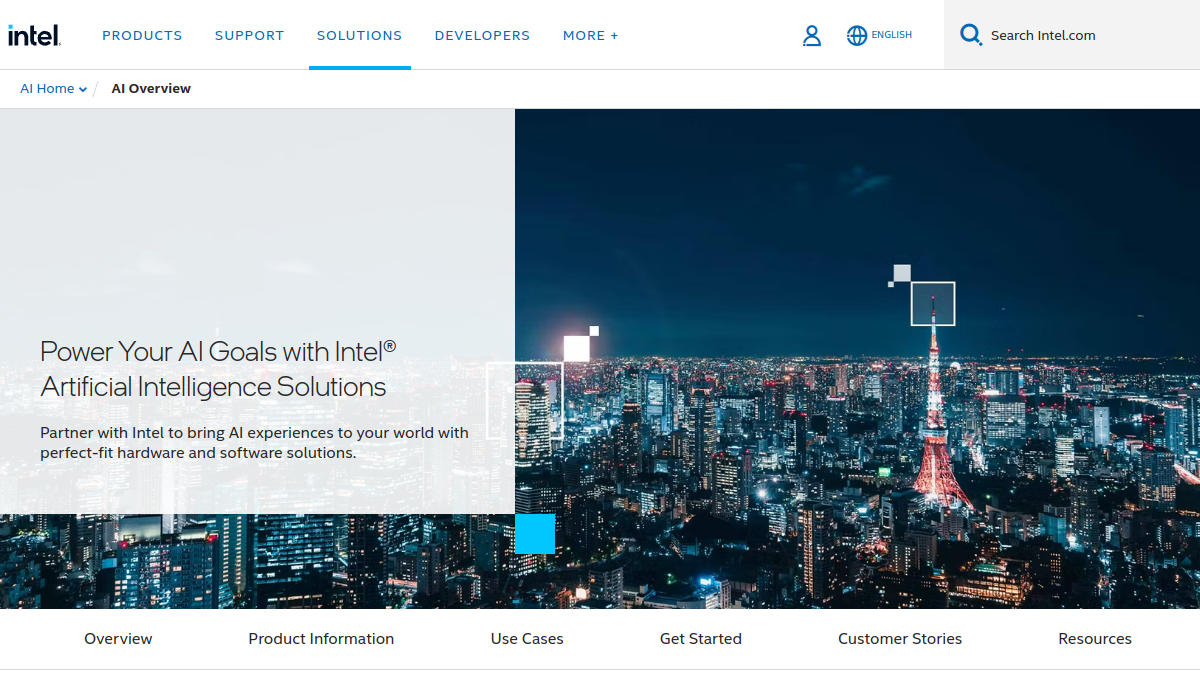Open the Support menu
The width and height of the screenshot is (1200, 675).
point(250,35)
